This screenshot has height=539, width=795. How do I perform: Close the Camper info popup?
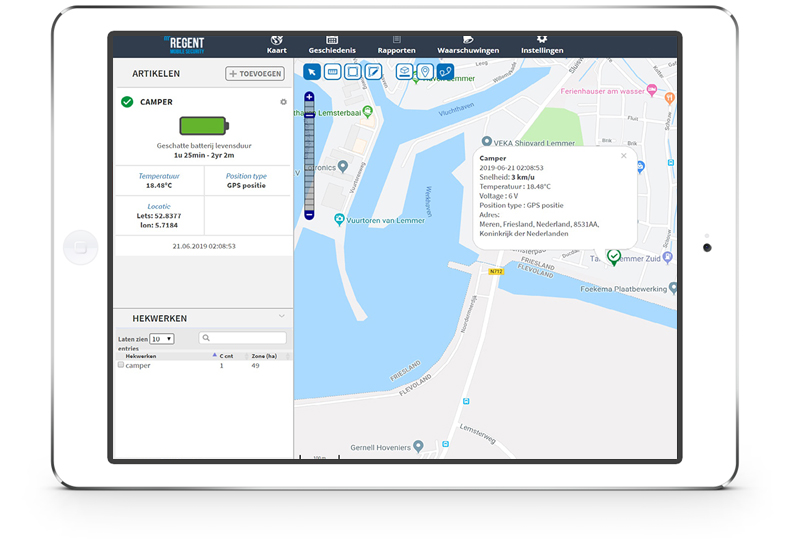[624, 156]
